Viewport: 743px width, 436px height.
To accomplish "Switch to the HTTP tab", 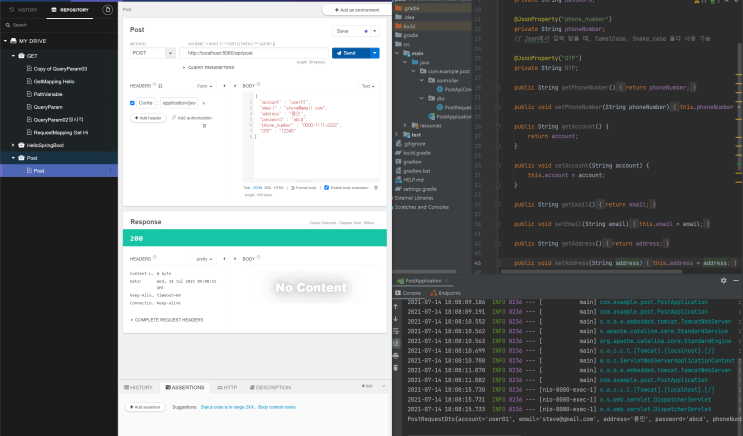I will 227,387.
